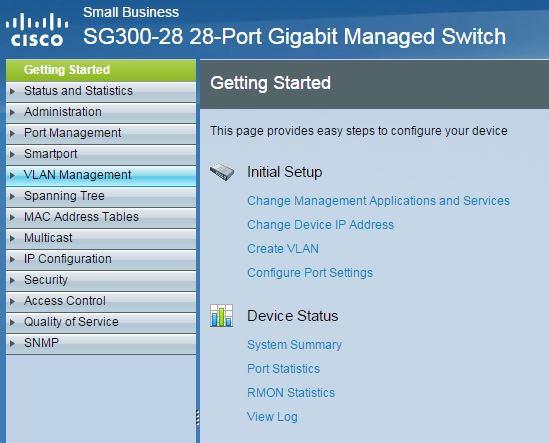Expand Status and Statistics arrow
This screenshot has height=443, width=549.
click(13, 91)
